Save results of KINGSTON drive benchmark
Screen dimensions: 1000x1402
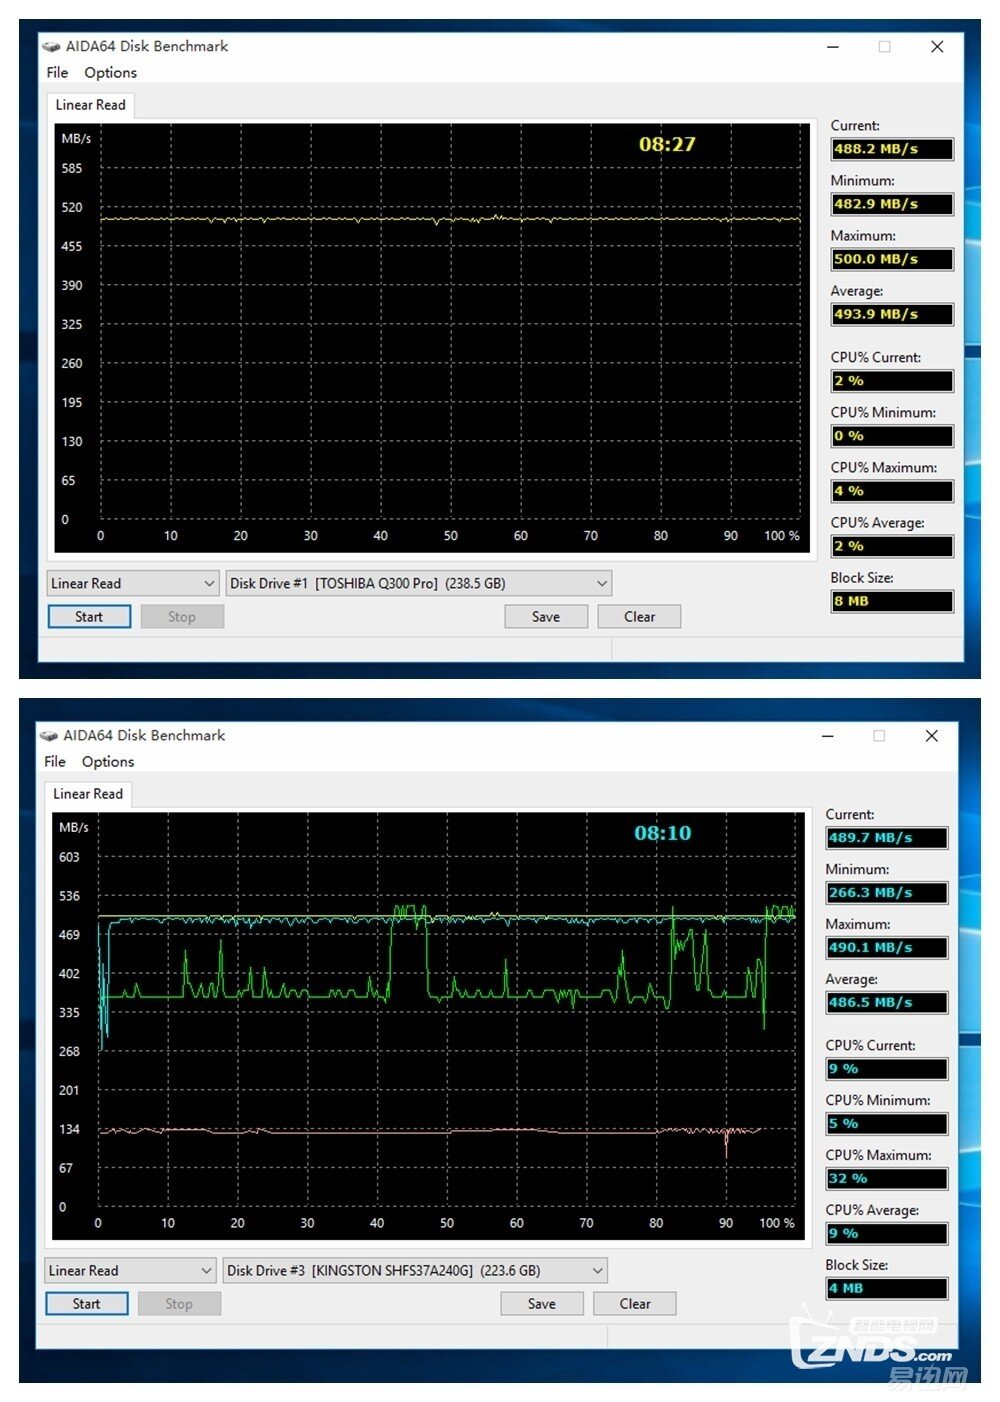click(x=542, y=1304)
